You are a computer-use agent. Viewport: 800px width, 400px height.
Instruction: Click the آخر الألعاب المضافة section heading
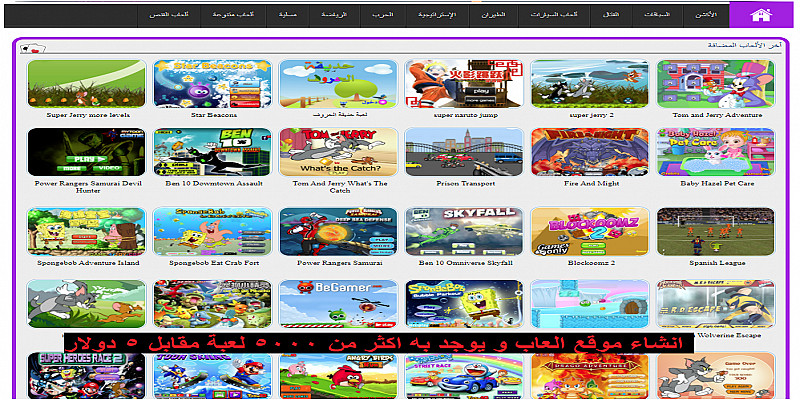744,45
